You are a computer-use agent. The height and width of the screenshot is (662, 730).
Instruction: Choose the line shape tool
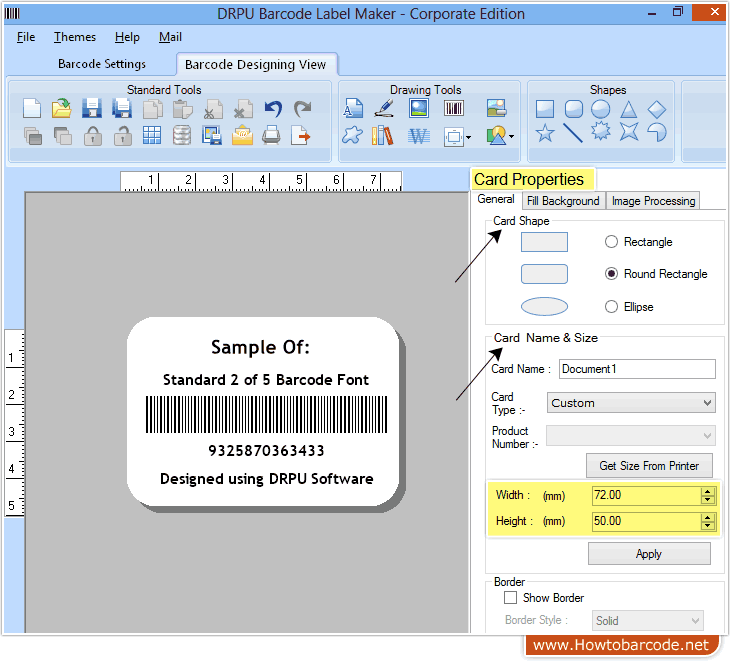point(573,134)
